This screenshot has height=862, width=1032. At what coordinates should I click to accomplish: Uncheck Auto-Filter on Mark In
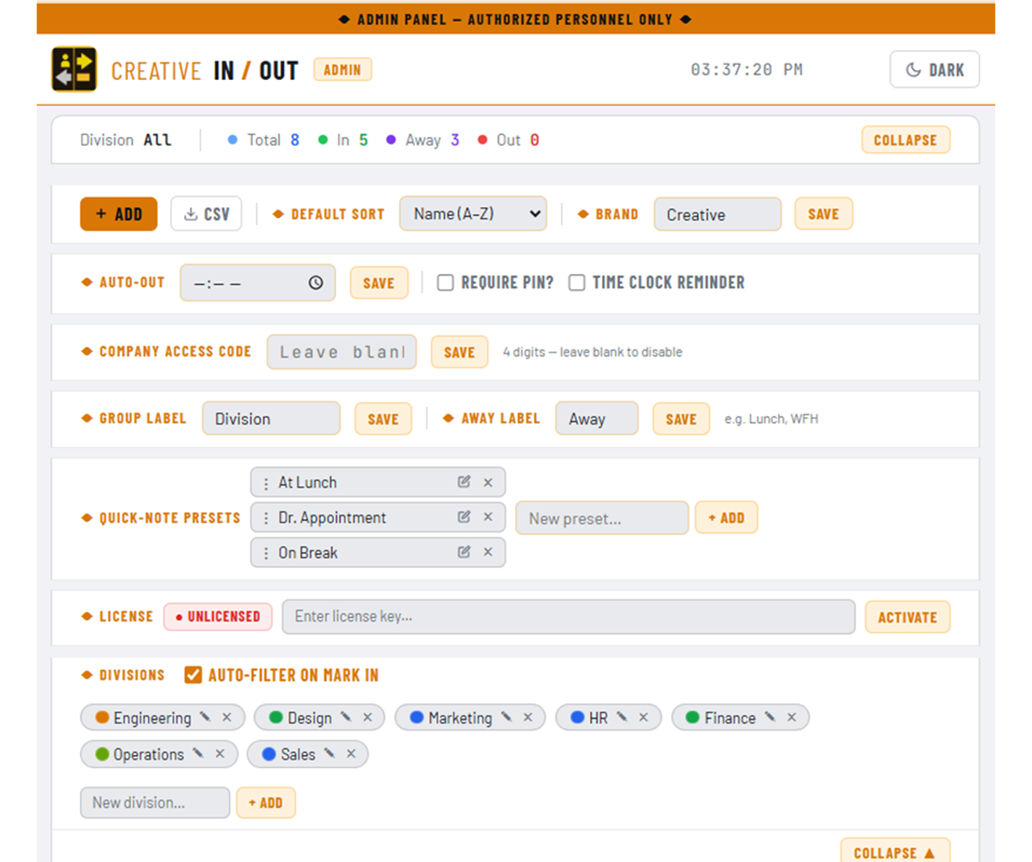pyautogui.click(x=193, y=674)
